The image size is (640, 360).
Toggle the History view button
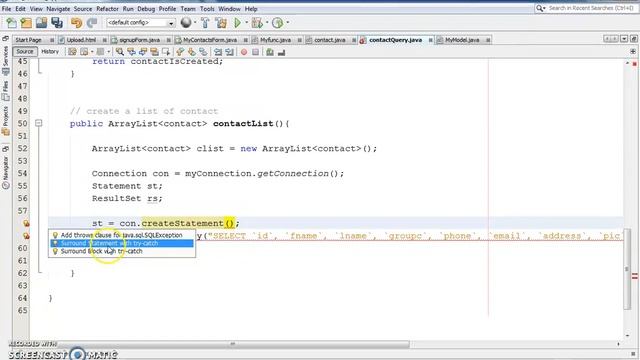click(50, 51)
